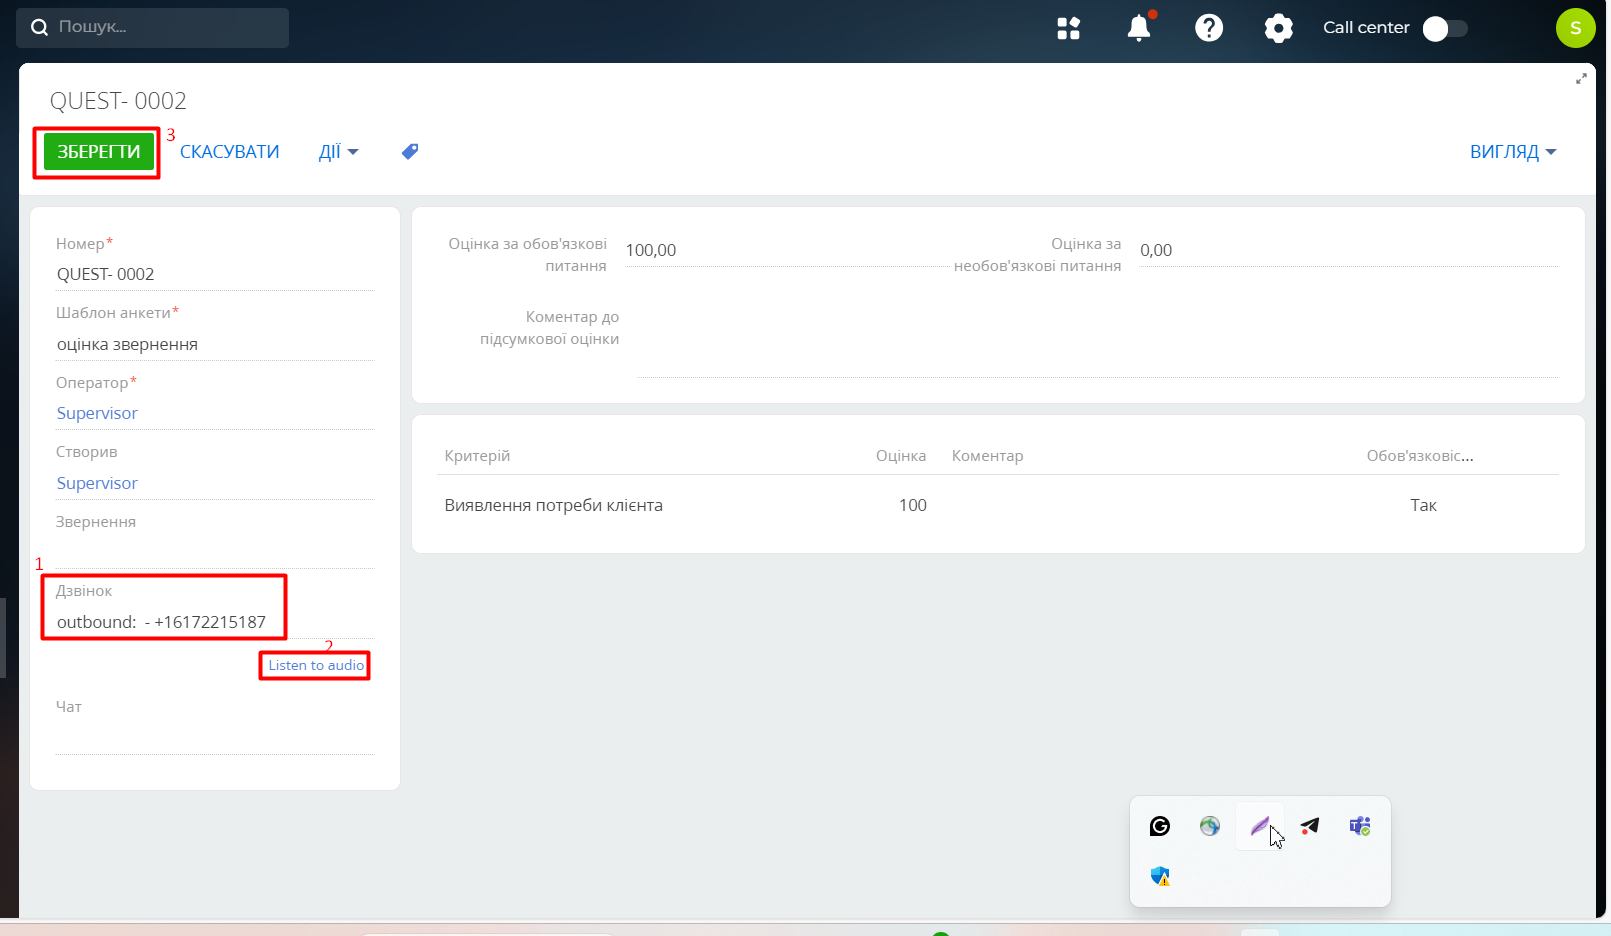The width and height of the screenshot is (1611, 936).
Task: Open the notifications bell
Action: pos(1139,27)
